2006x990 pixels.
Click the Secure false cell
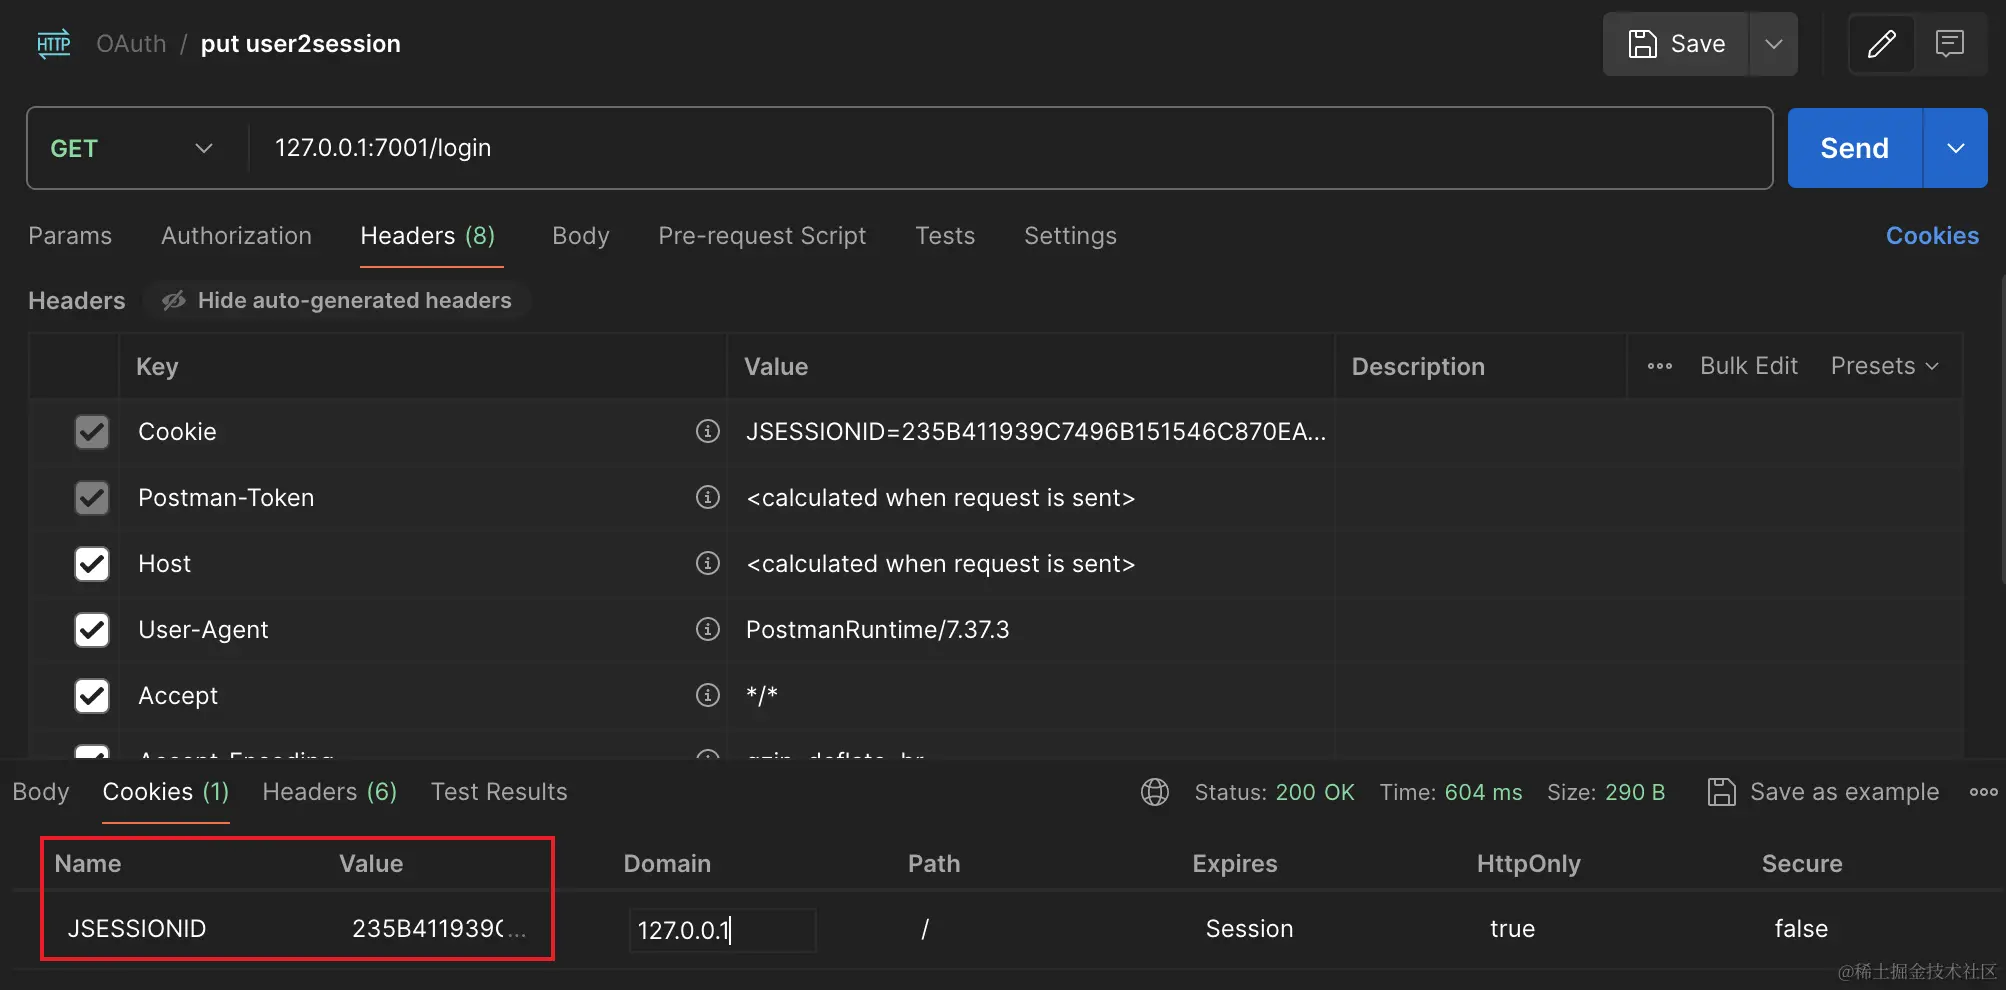tap(1801, 929)
